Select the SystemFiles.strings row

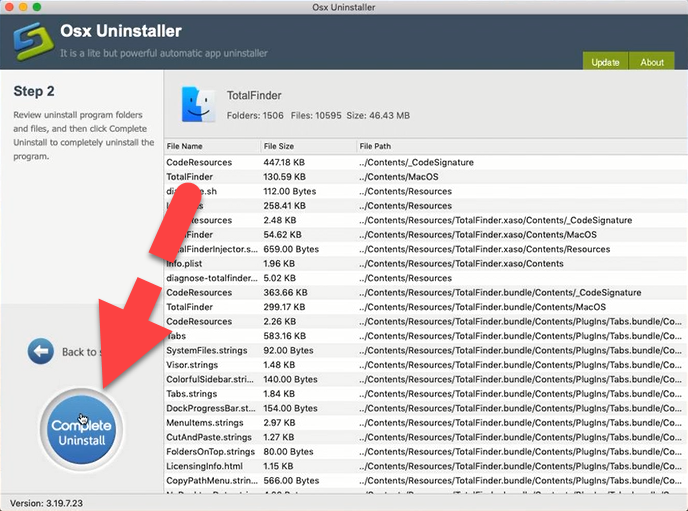[426, 350]
